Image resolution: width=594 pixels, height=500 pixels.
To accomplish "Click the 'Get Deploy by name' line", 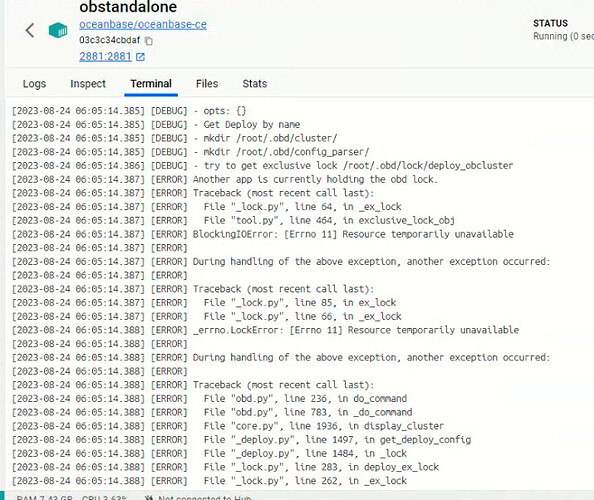I will pos(156,125).
